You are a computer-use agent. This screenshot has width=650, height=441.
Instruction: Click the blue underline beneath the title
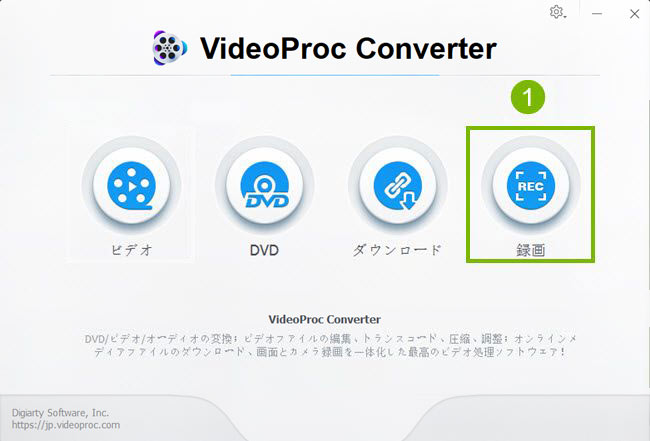point(335,75)
